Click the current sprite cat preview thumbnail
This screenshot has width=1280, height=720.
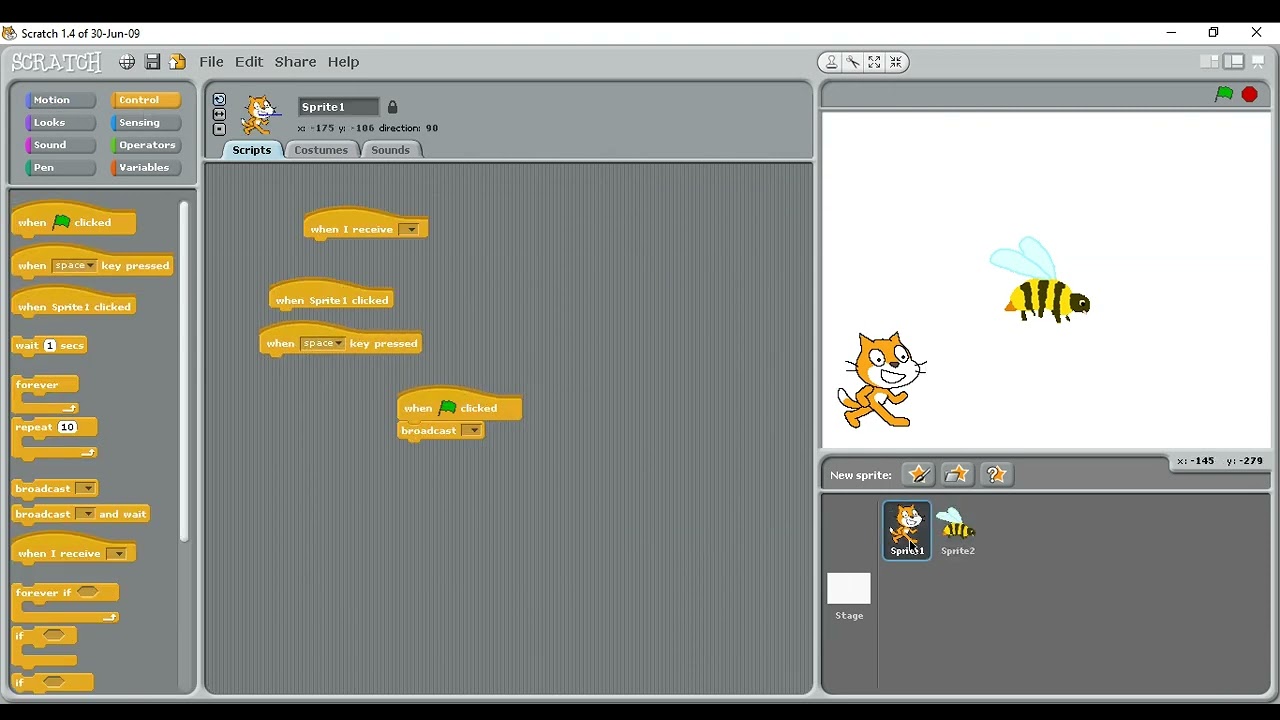(x=260, y=115)
